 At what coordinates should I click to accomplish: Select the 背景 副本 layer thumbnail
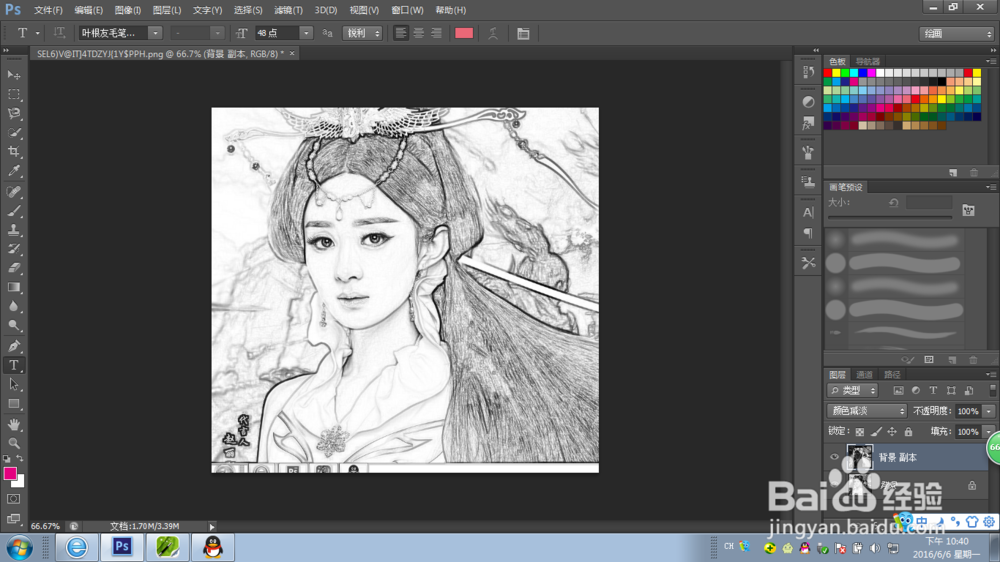(x=859, y=457)
